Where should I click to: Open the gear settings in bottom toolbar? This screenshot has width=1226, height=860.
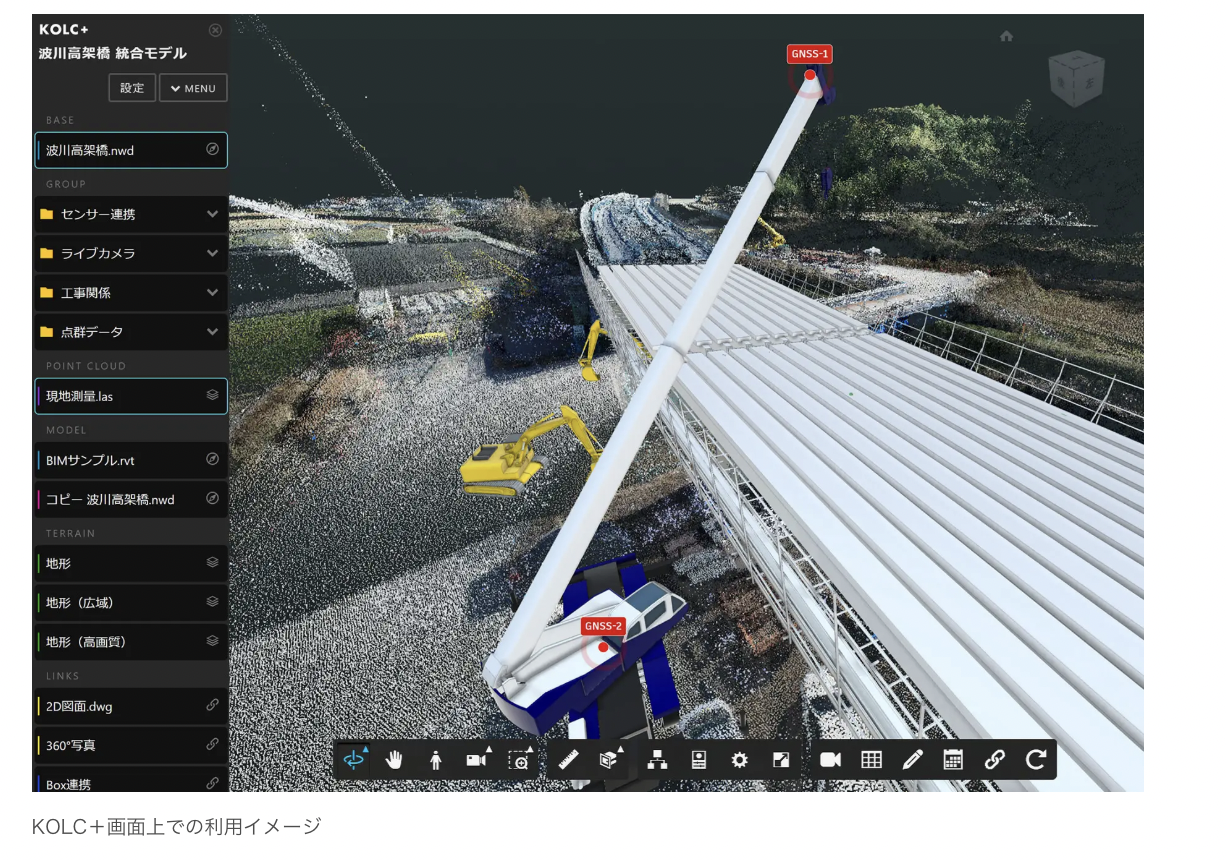[x=740, y=760]
